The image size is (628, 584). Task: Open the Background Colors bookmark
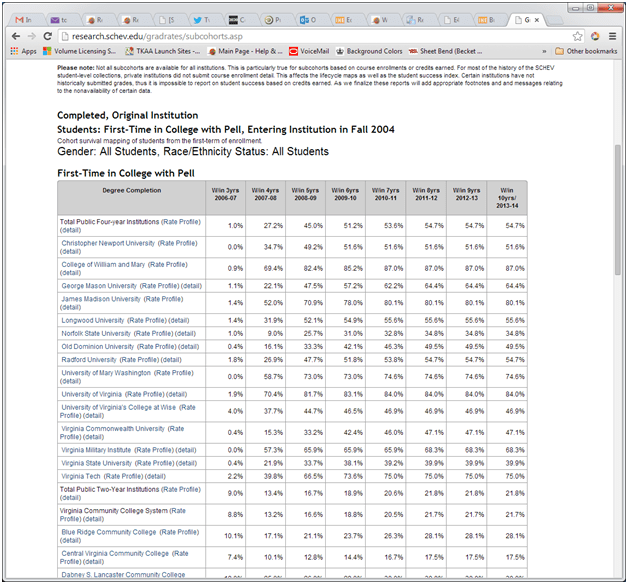(369, 50)
